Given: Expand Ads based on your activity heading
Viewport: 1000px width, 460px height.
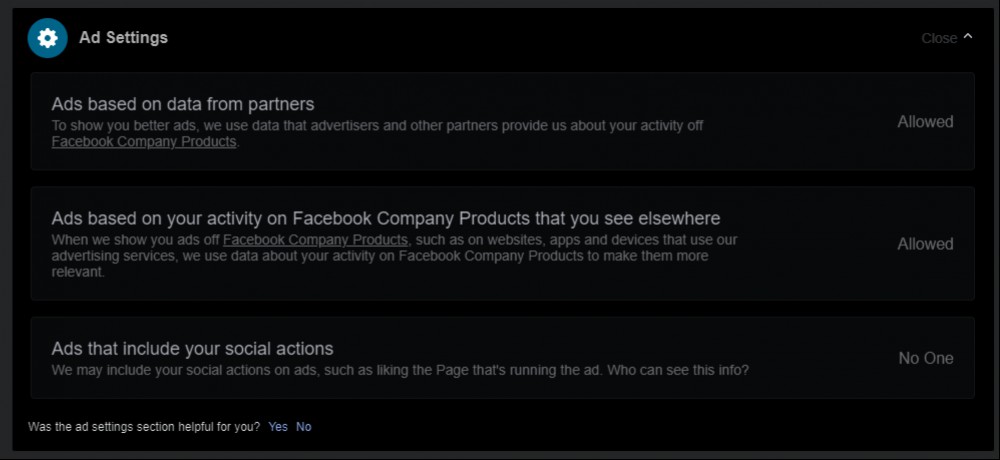Looking at the screenshot, I should pos(386,218).
